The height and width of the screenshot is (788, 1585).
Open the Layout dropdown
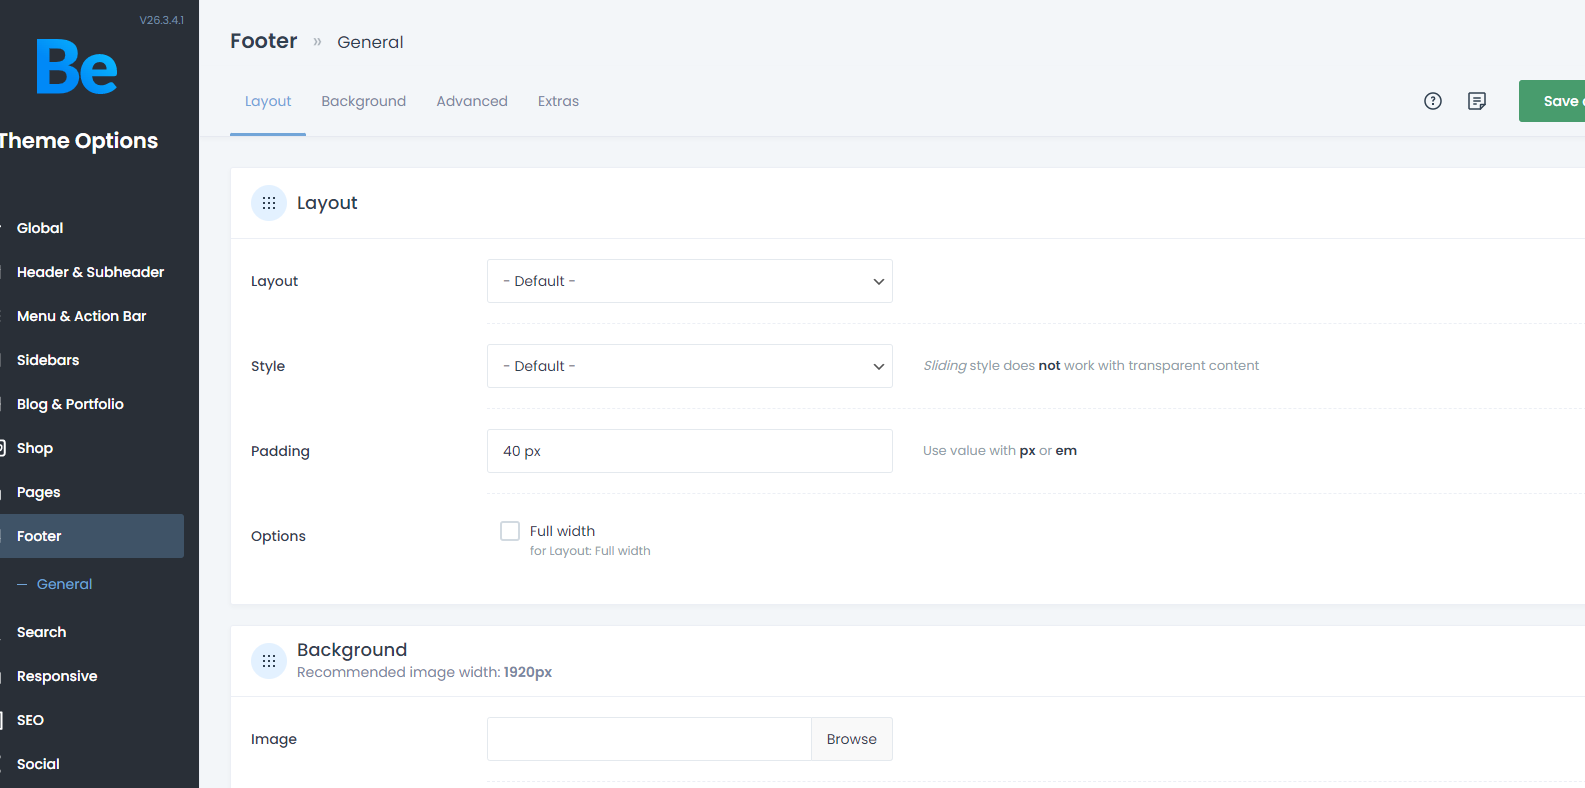pyautogui.click(x=690, y=281)
